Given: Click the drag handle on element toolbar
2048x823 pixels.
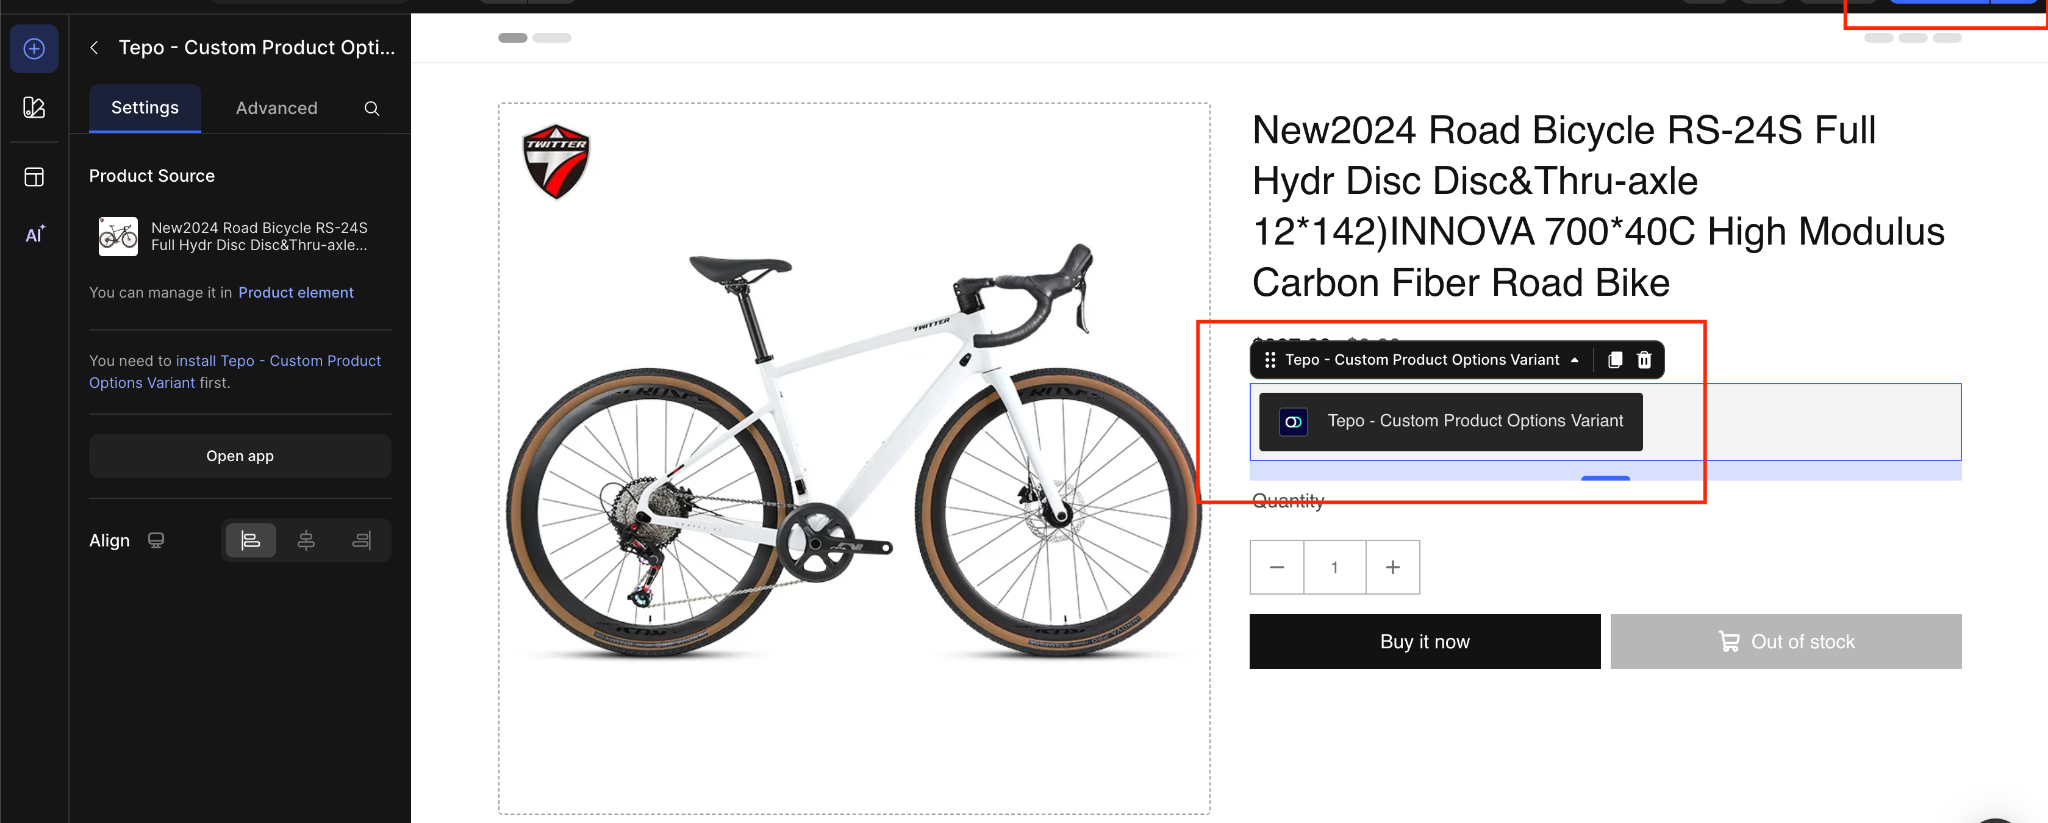Looking at the screenshot, I should (1270, 360).
